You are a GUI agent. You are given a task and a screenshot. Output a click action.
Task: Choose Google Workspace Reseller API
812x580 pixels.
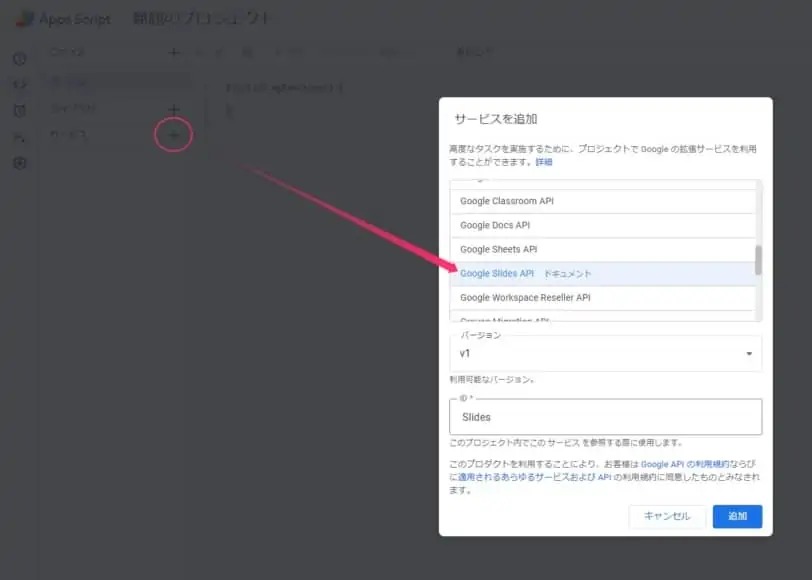tap(525, 297)
